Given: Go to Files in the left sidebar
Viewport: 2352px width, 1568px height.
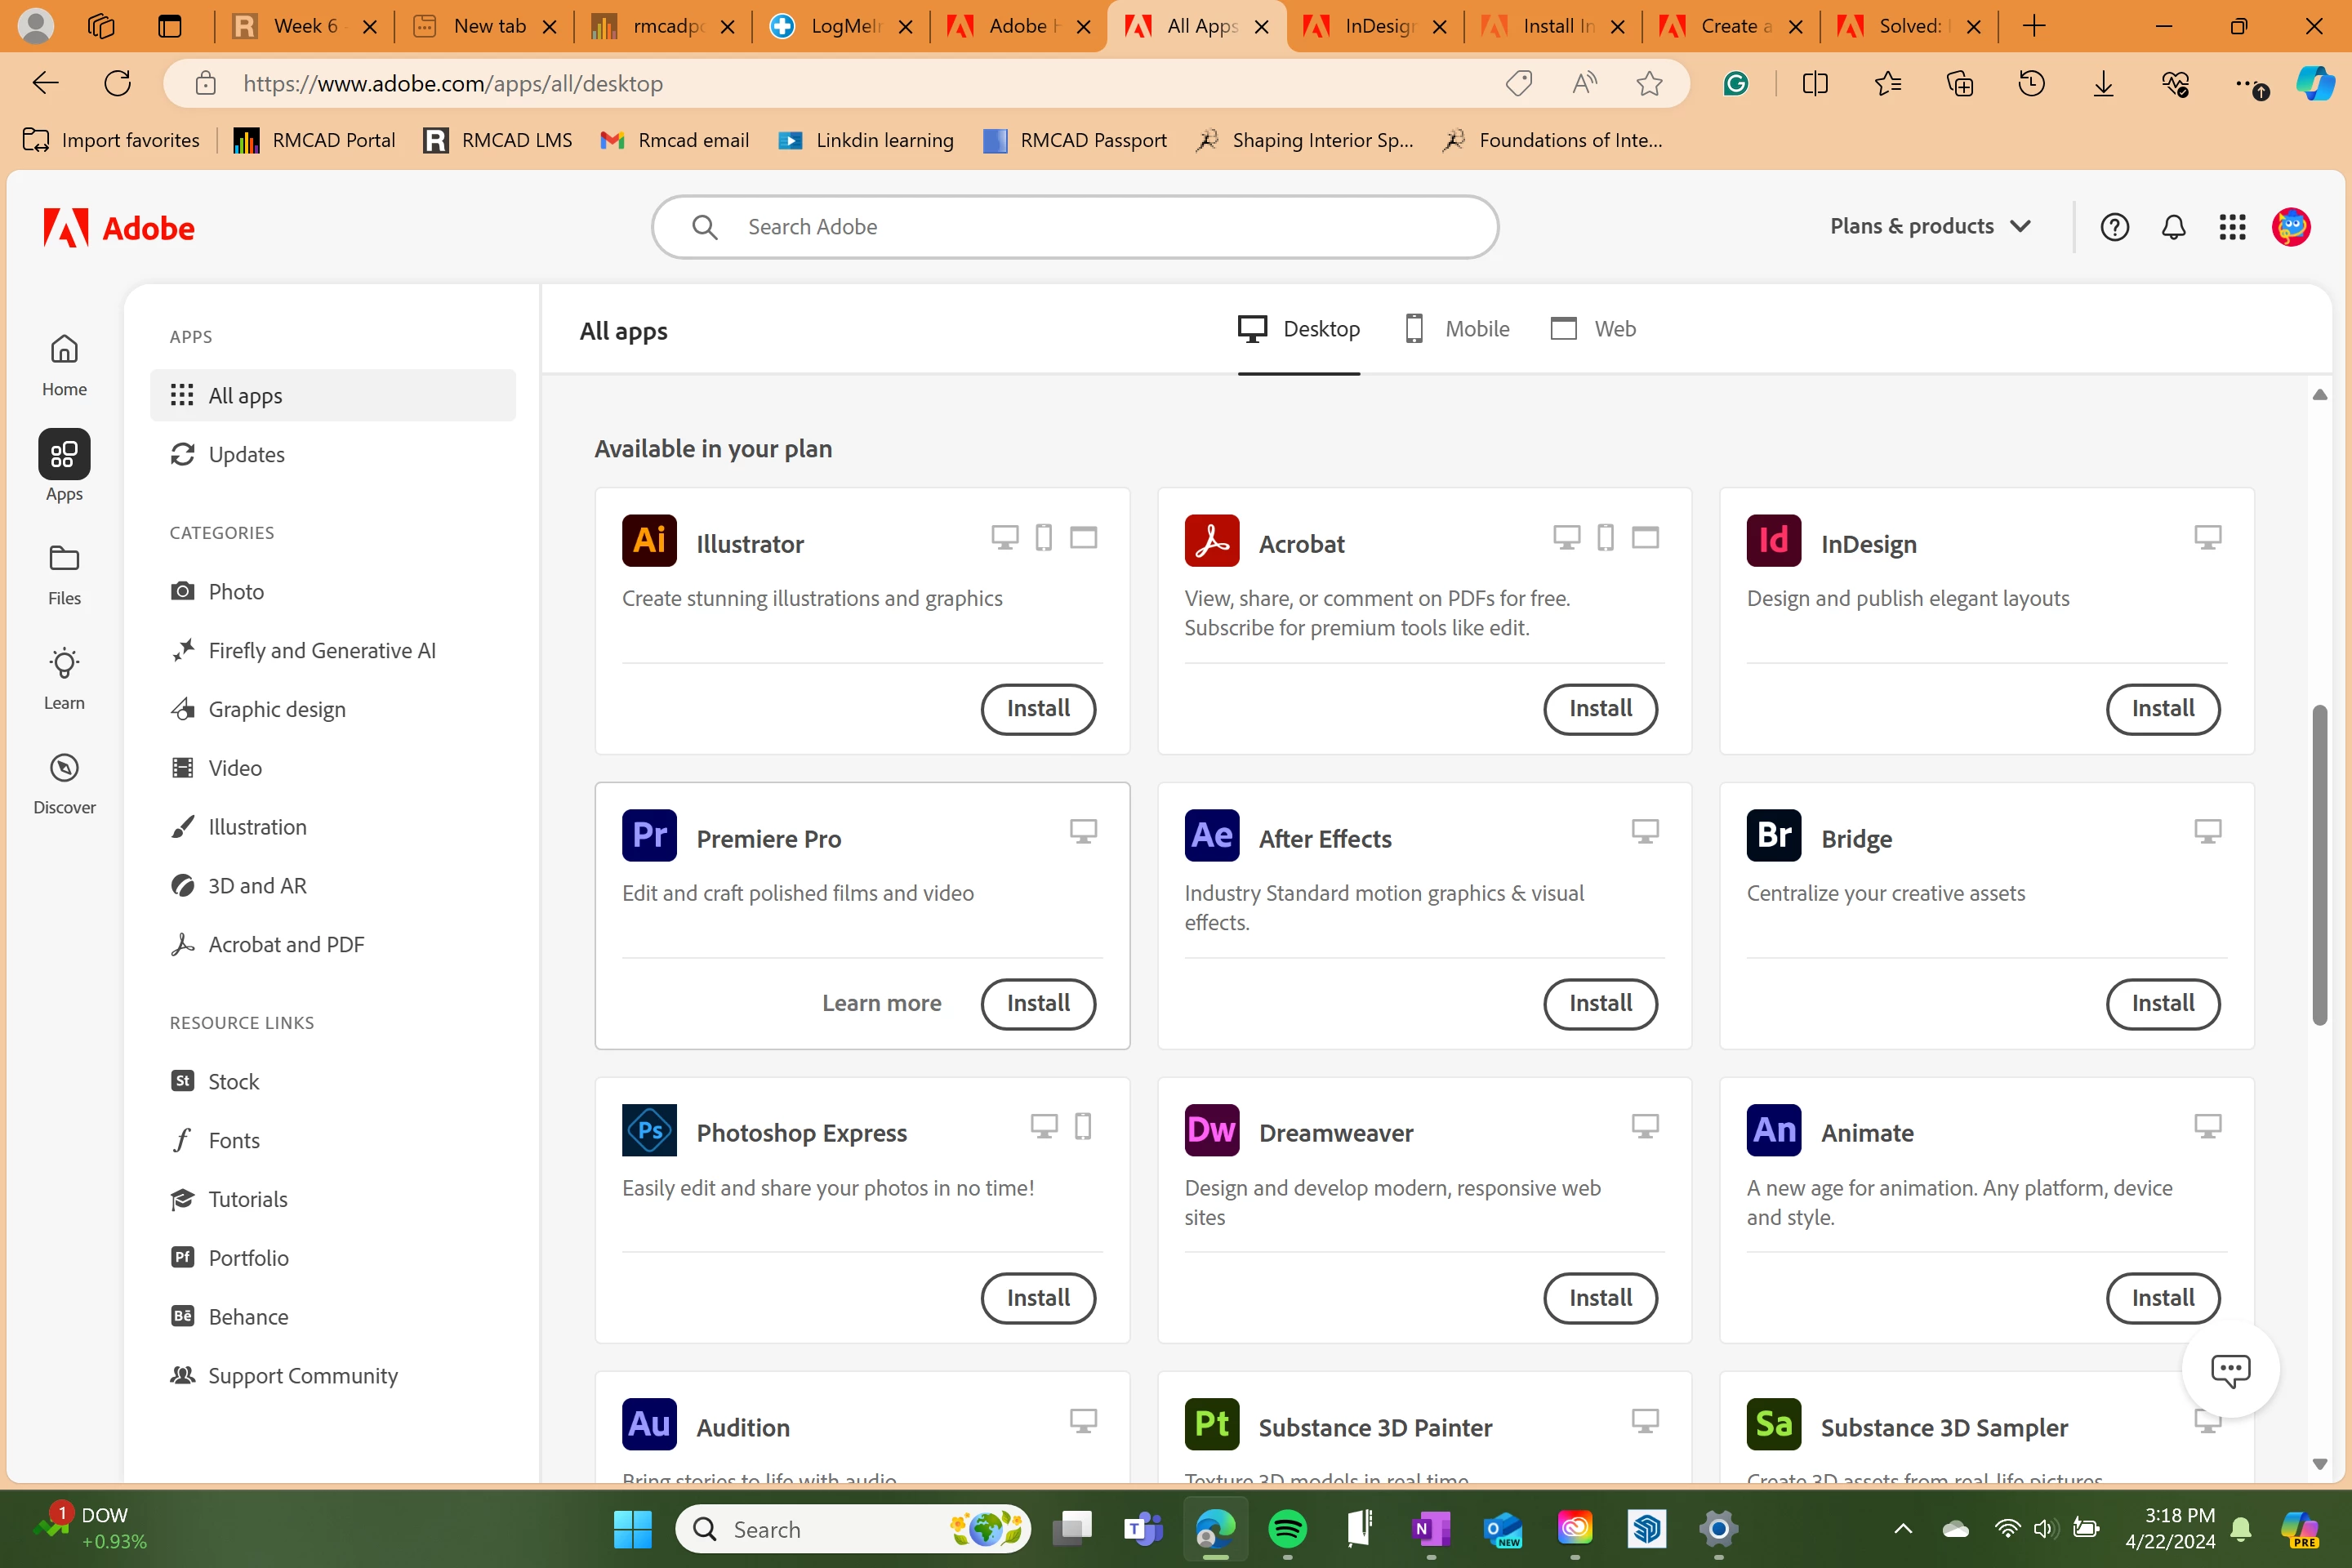Looking at the screenshot, I should coord(64,575).
